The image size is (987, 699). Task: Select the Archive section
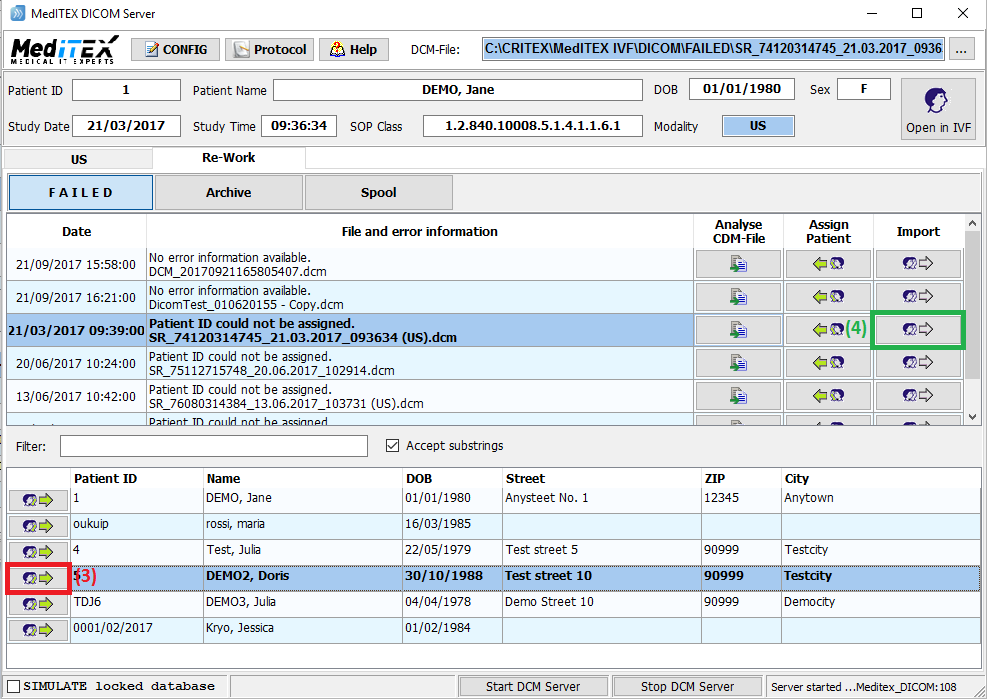pos(228,193)
